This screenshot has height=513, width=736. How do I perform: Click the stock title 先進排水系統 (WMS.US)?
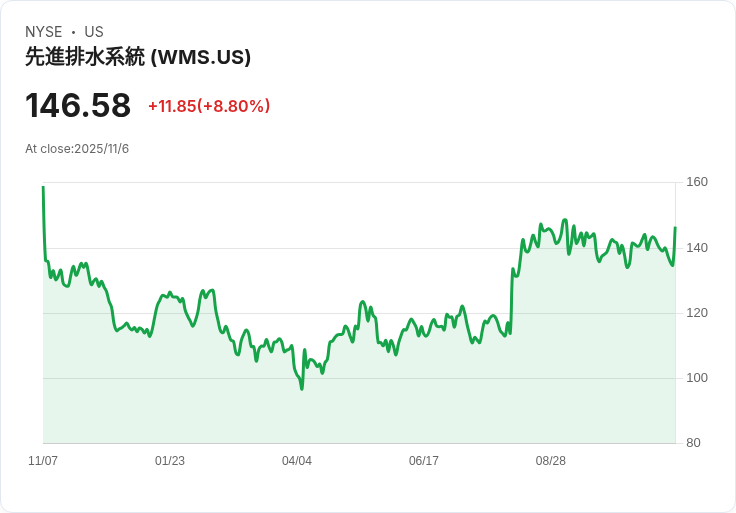pos(138,58)
